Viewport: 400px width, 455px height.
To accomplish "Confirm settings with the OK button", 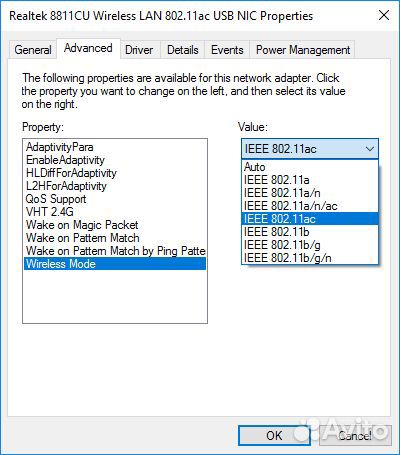I will pyautogui.click(x=274, y=435).
